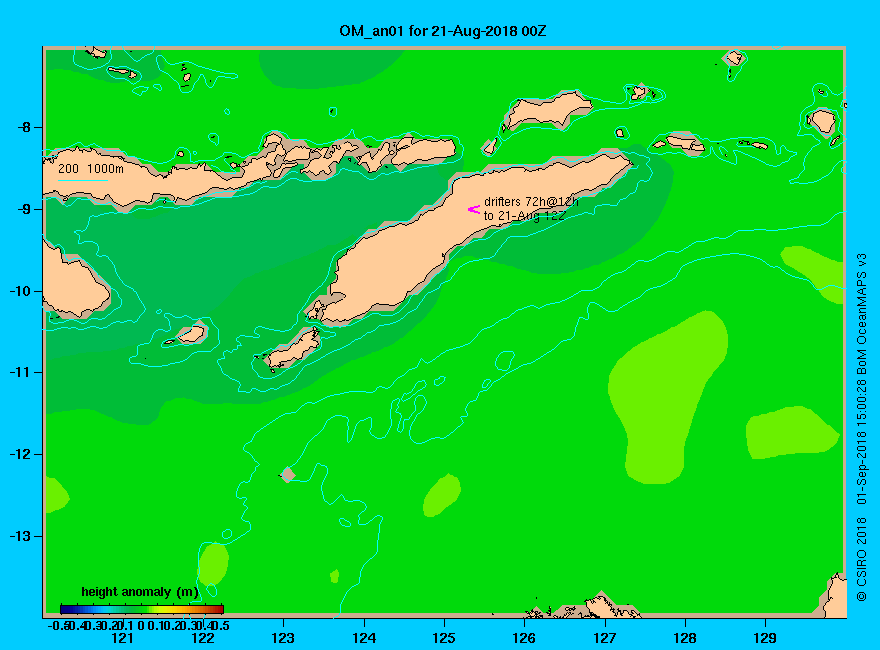
Task: Click the "200 1000m" depth contour legend
Action: coord(91,168)
